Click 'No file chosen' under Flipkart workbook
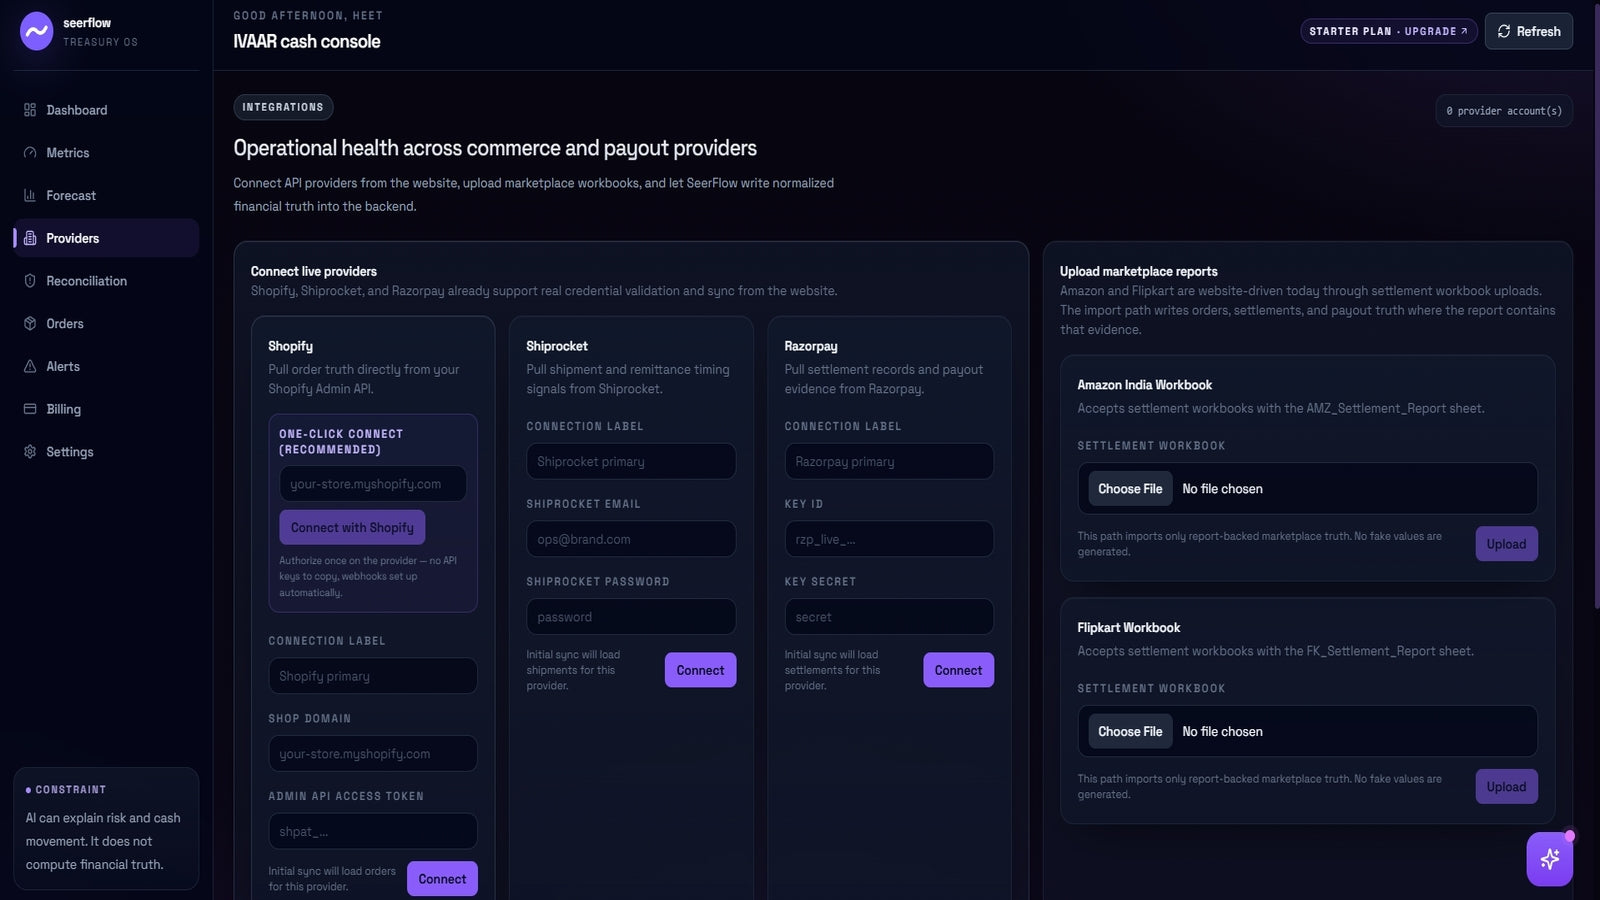Viewport: 1600px width, 900px height. pyautogui.click(x=1222, y=732)
